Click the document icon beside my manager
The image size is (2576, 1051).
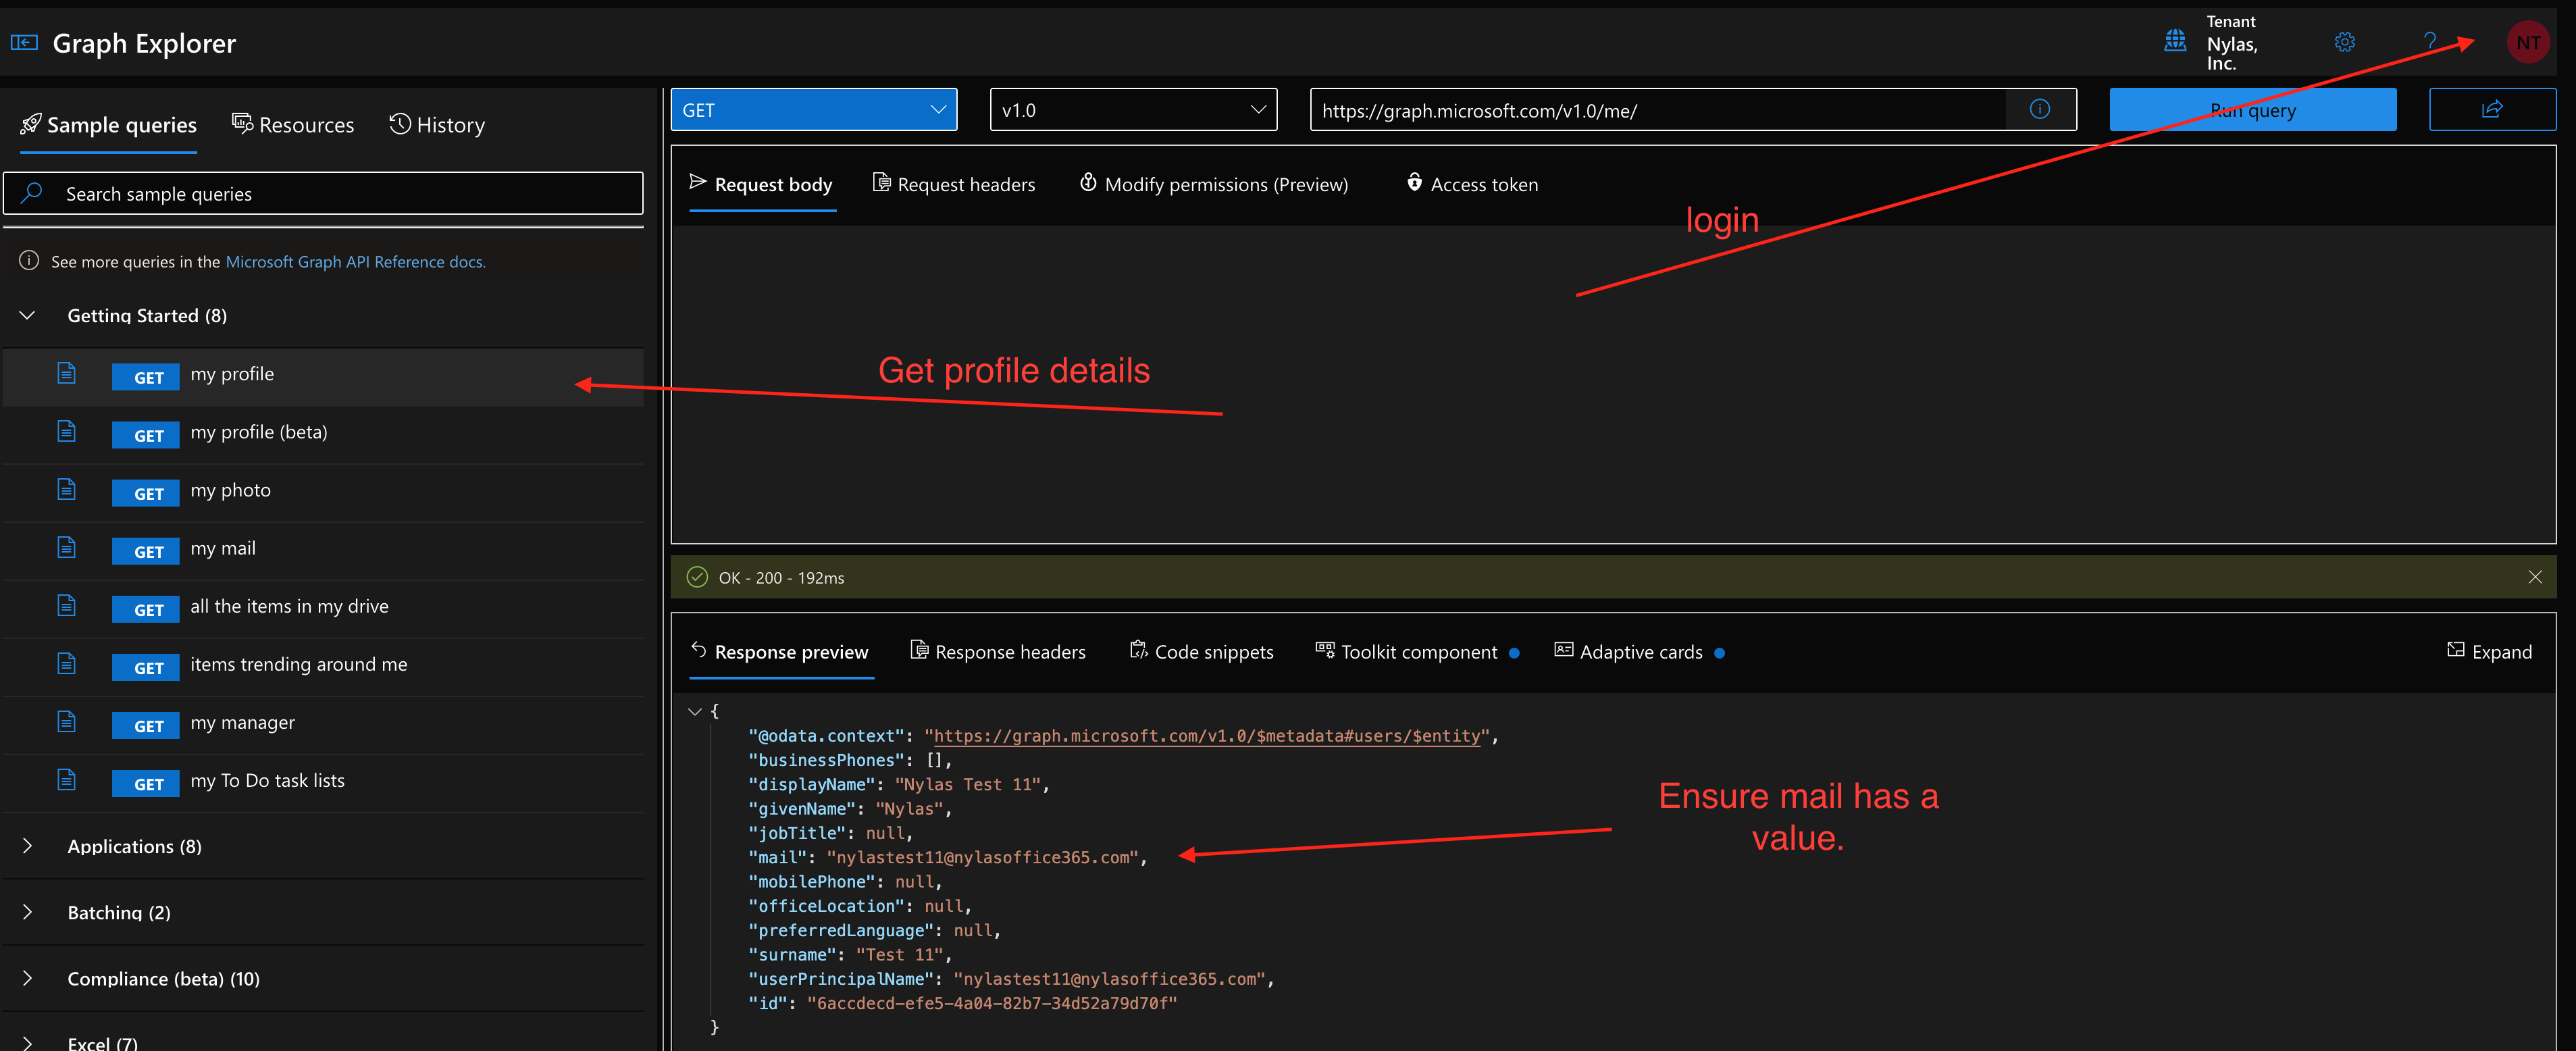67,722
